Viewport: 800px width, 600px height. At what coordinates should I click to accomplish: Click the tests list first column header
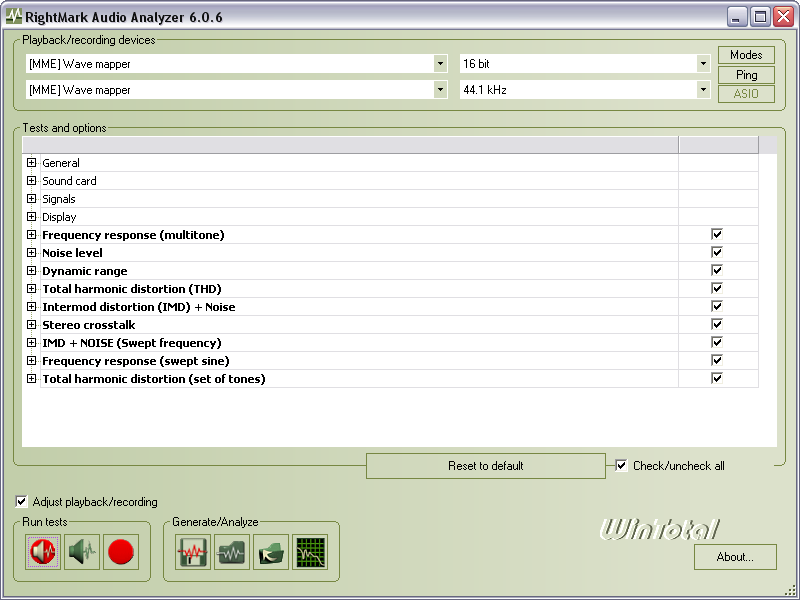point(350,144)
